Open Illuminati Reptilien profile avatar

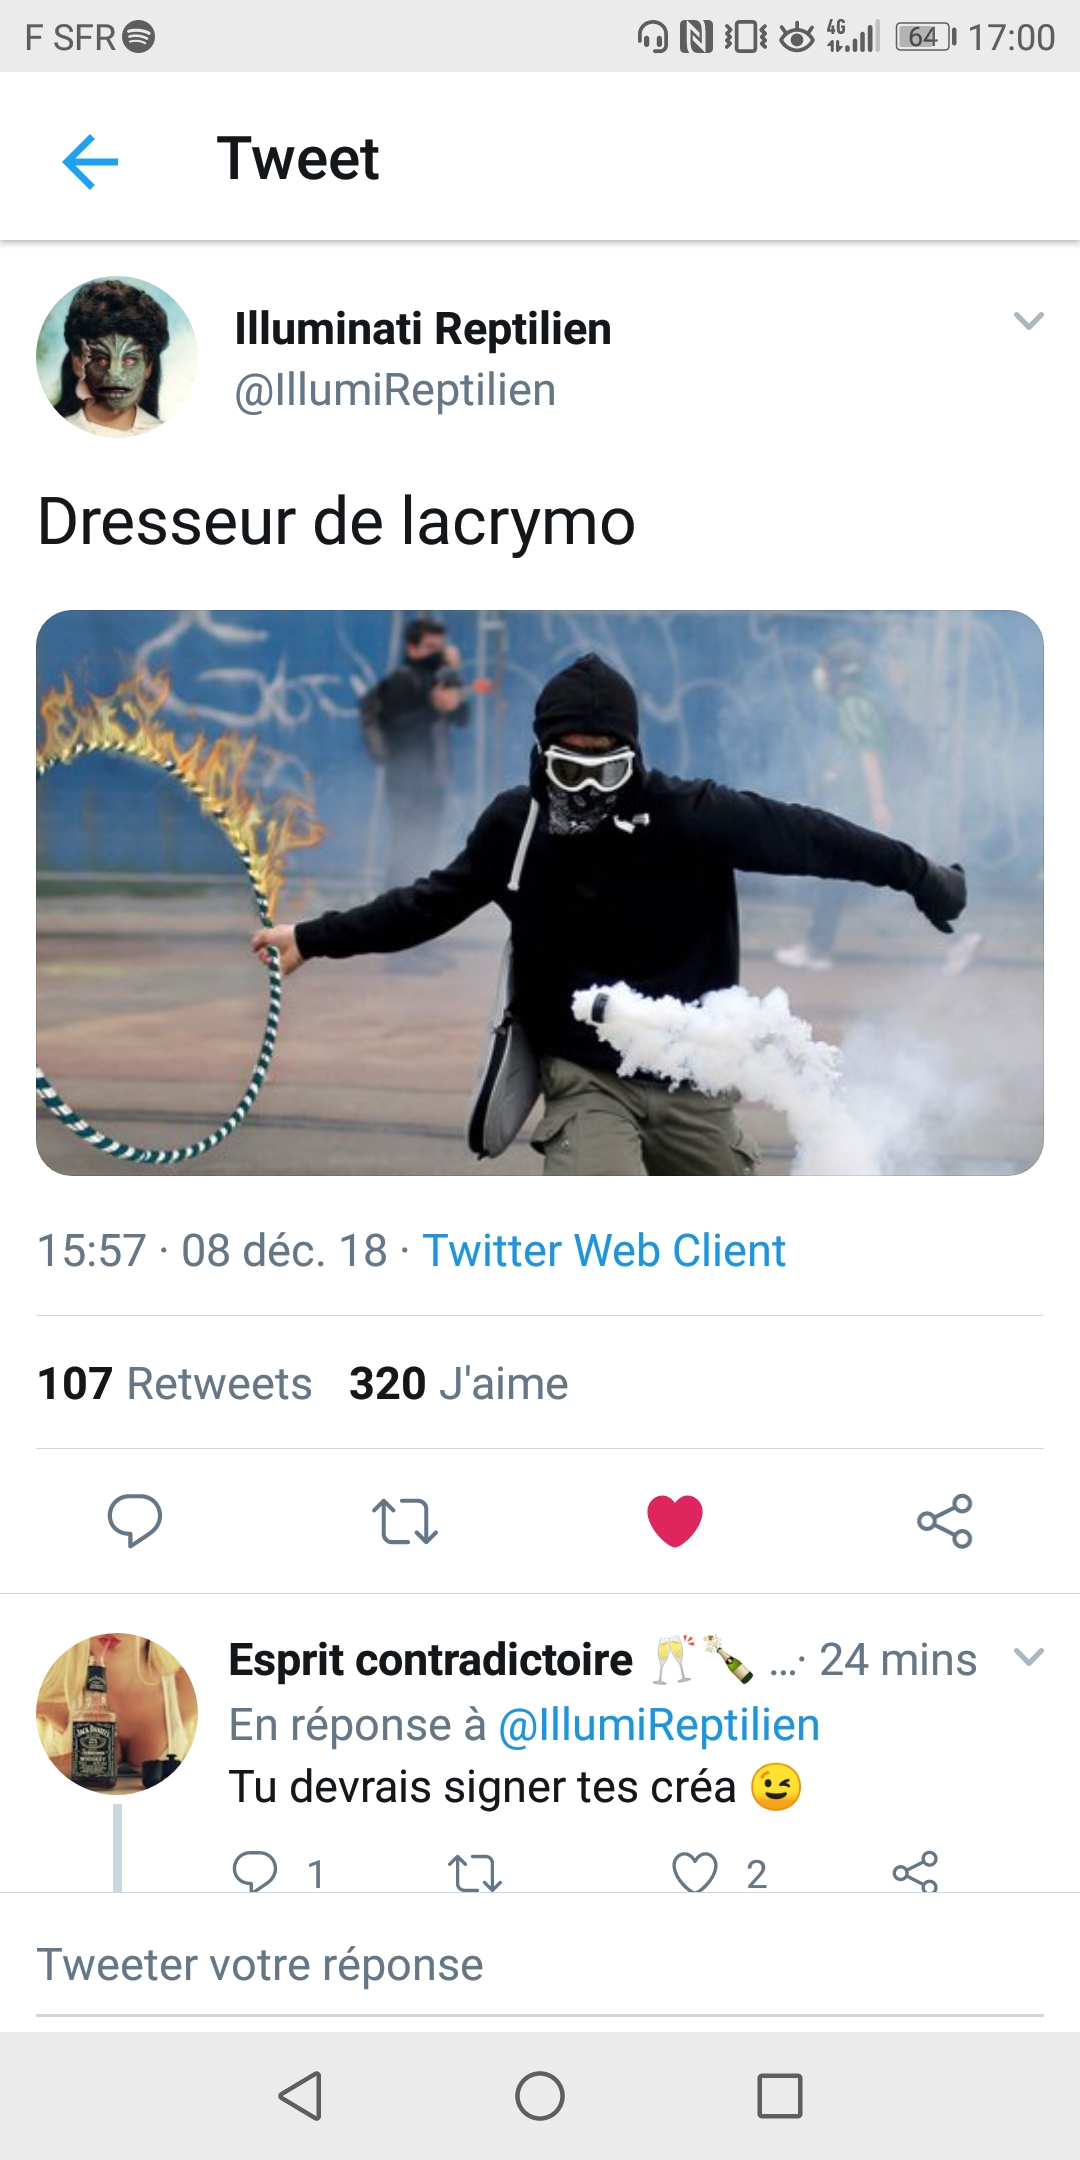[117, 357]
